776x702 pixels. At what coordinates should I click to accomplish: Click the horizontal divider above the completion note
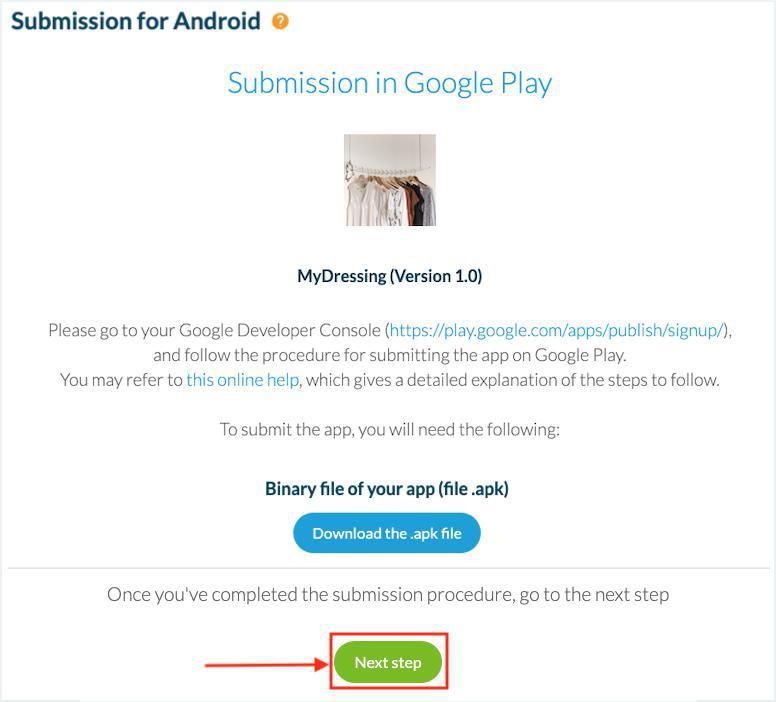point(389,569)
